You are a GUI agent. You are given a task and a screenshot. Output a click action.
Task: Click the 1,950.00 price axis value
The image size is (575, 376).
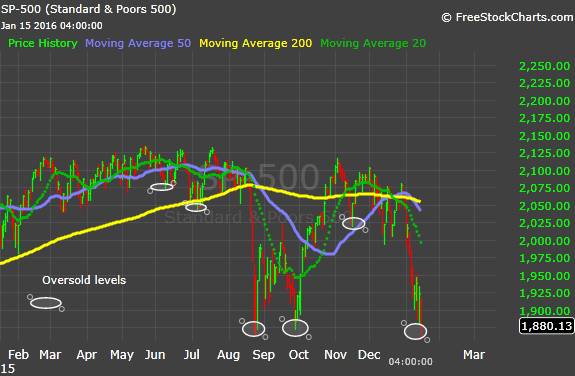(x=545, y=276)
